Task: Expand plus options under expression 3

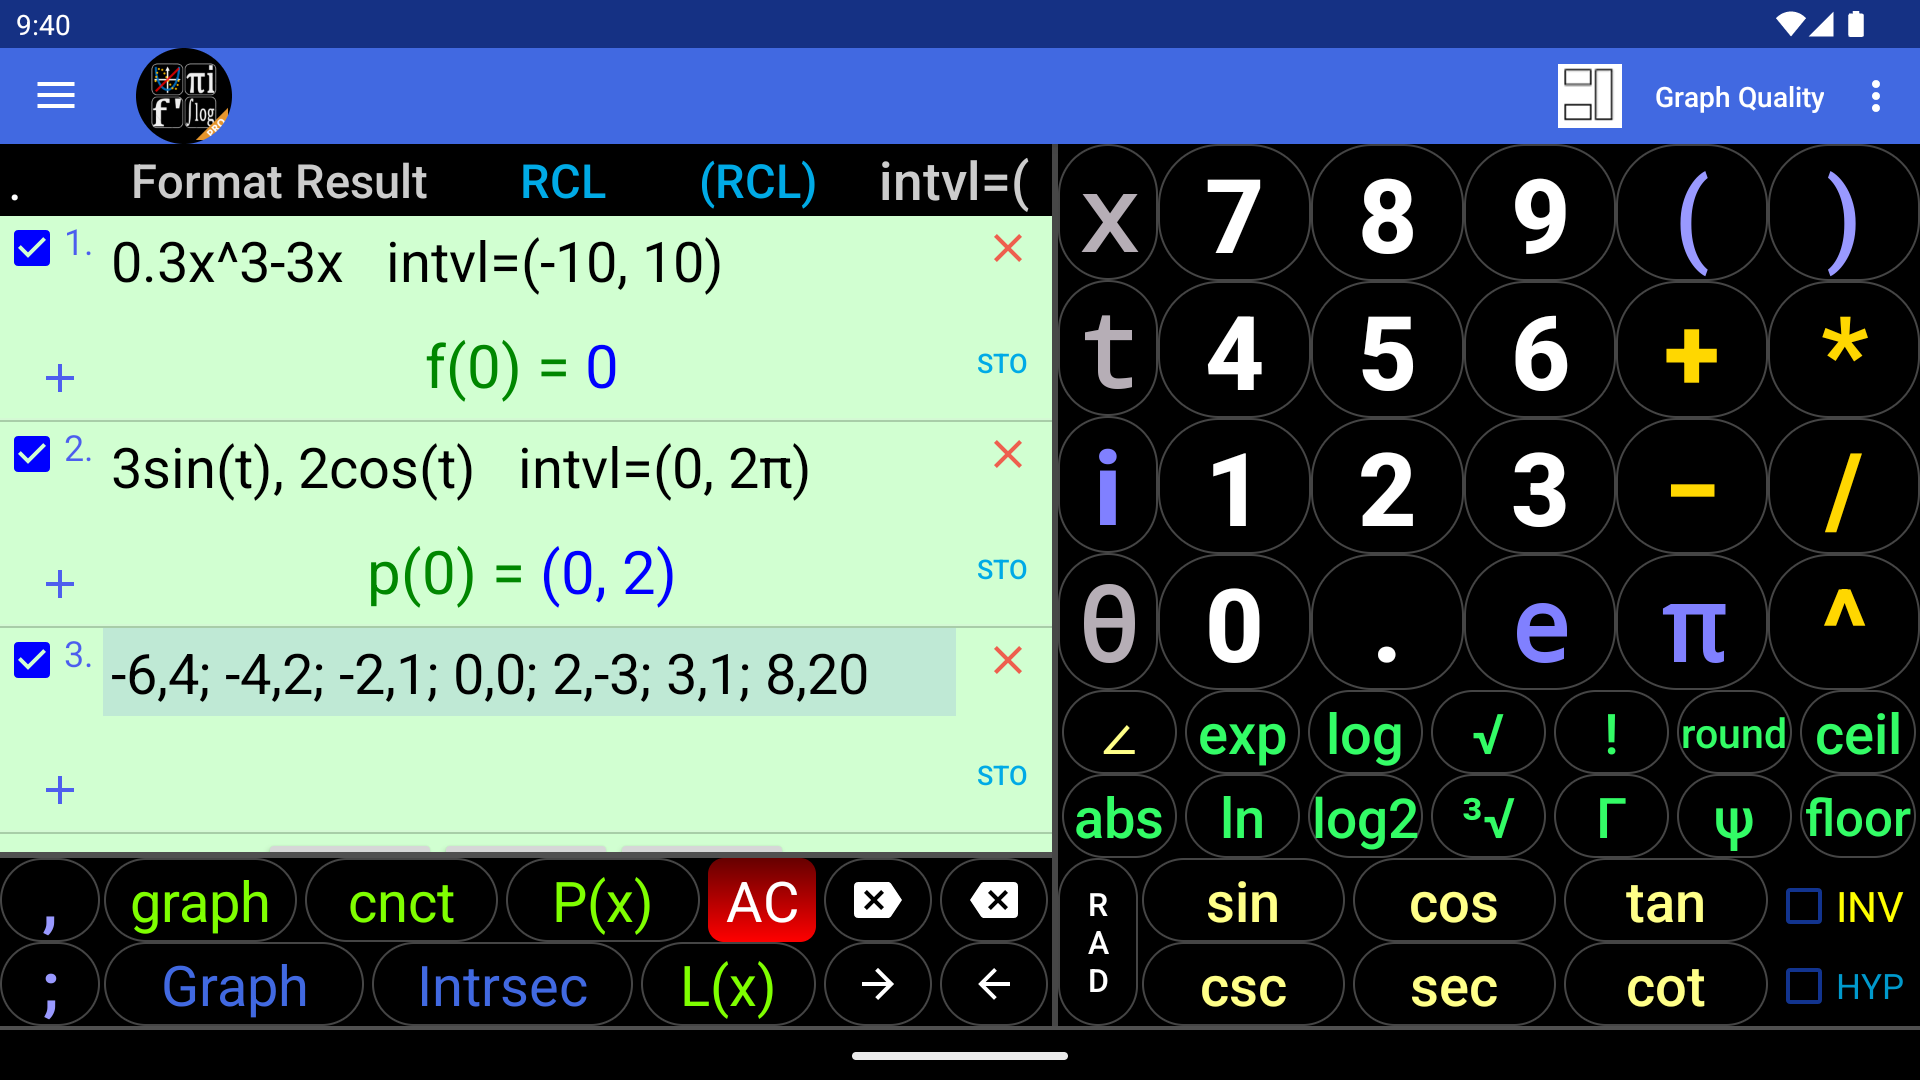Action: coord(60,790)
